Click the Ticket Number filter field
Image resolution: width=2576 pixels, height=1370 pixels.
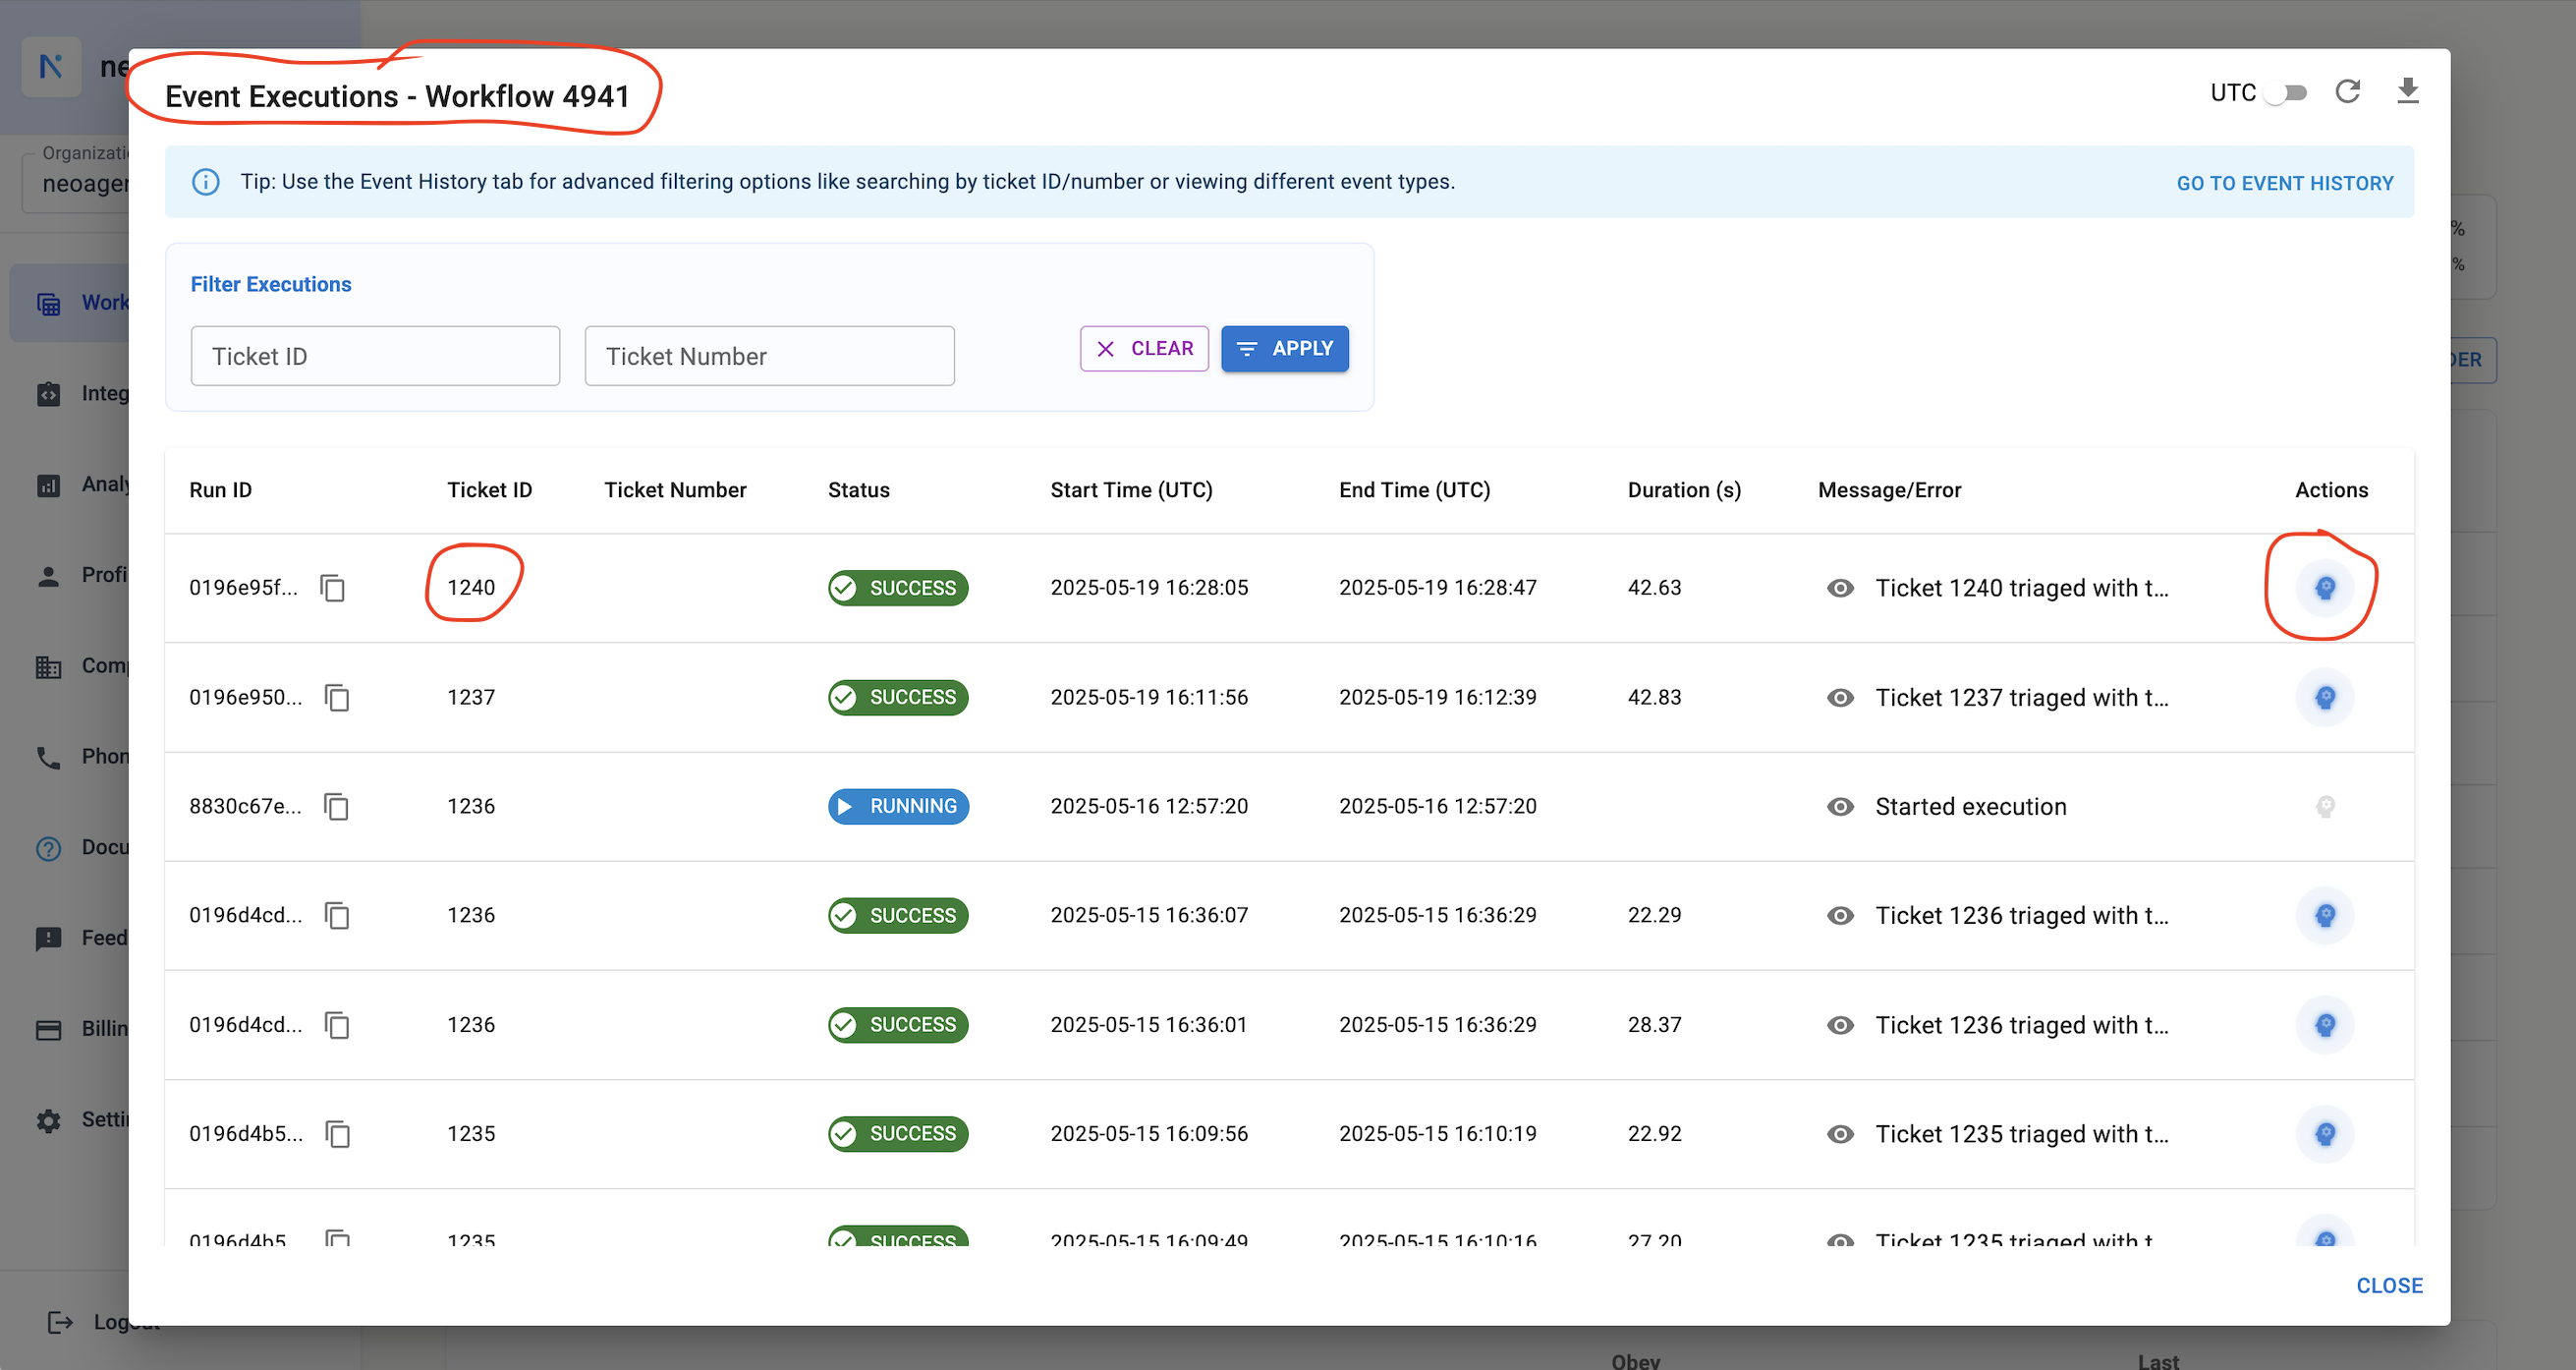pos(769,356)
